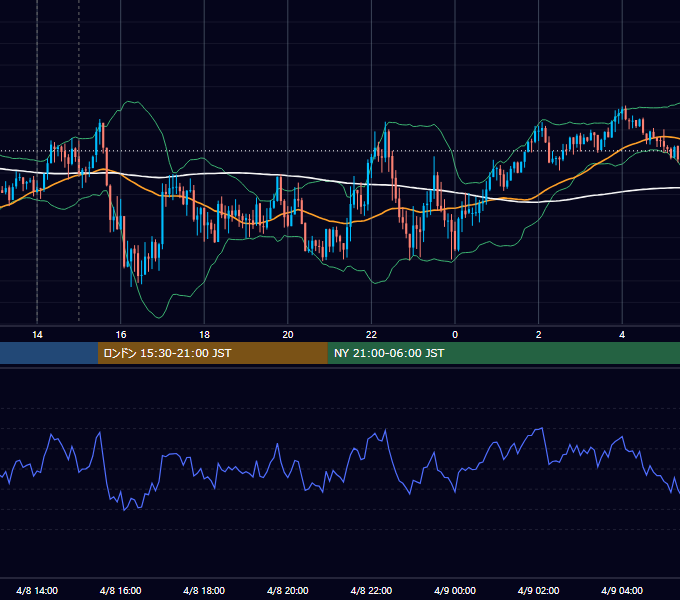
Task: Click hour label 22 on price chart axis
Action: [371, 335]
